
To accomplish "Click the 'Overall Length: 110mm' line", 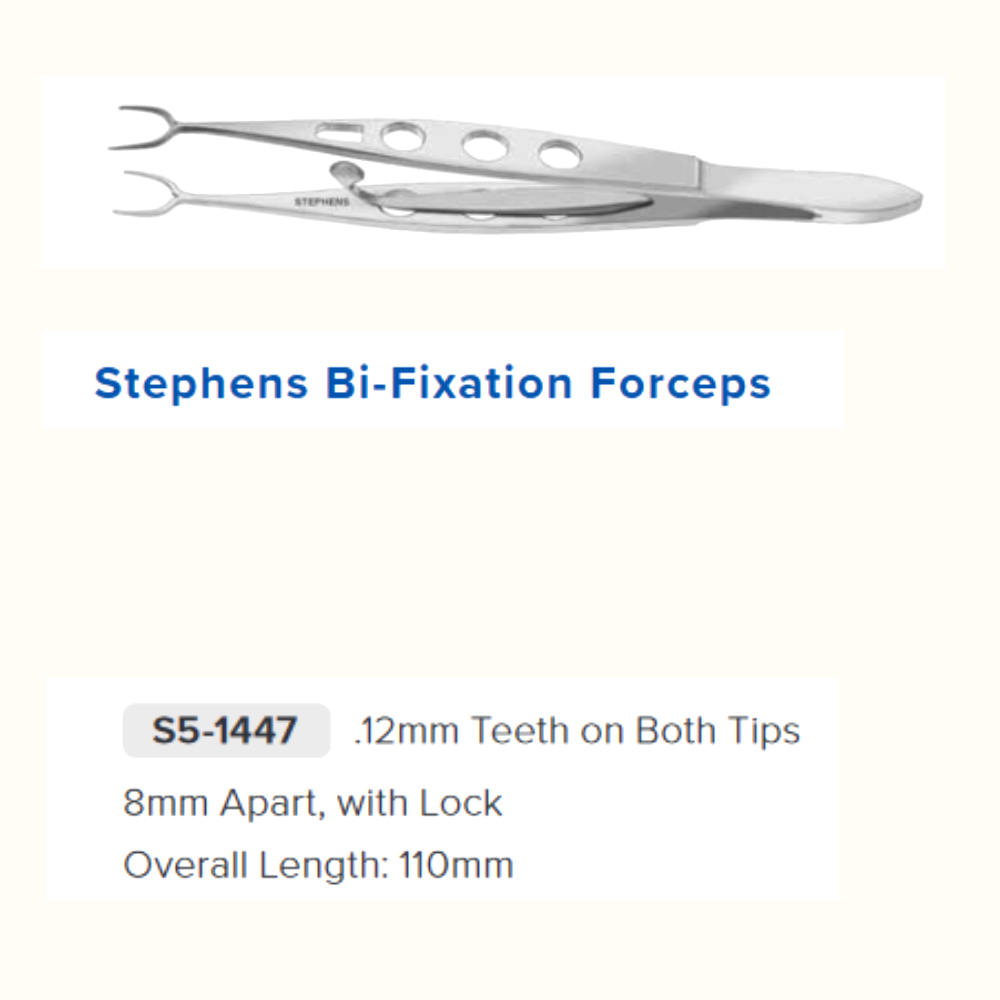I will pyautogui.click(x=318, y=865).
